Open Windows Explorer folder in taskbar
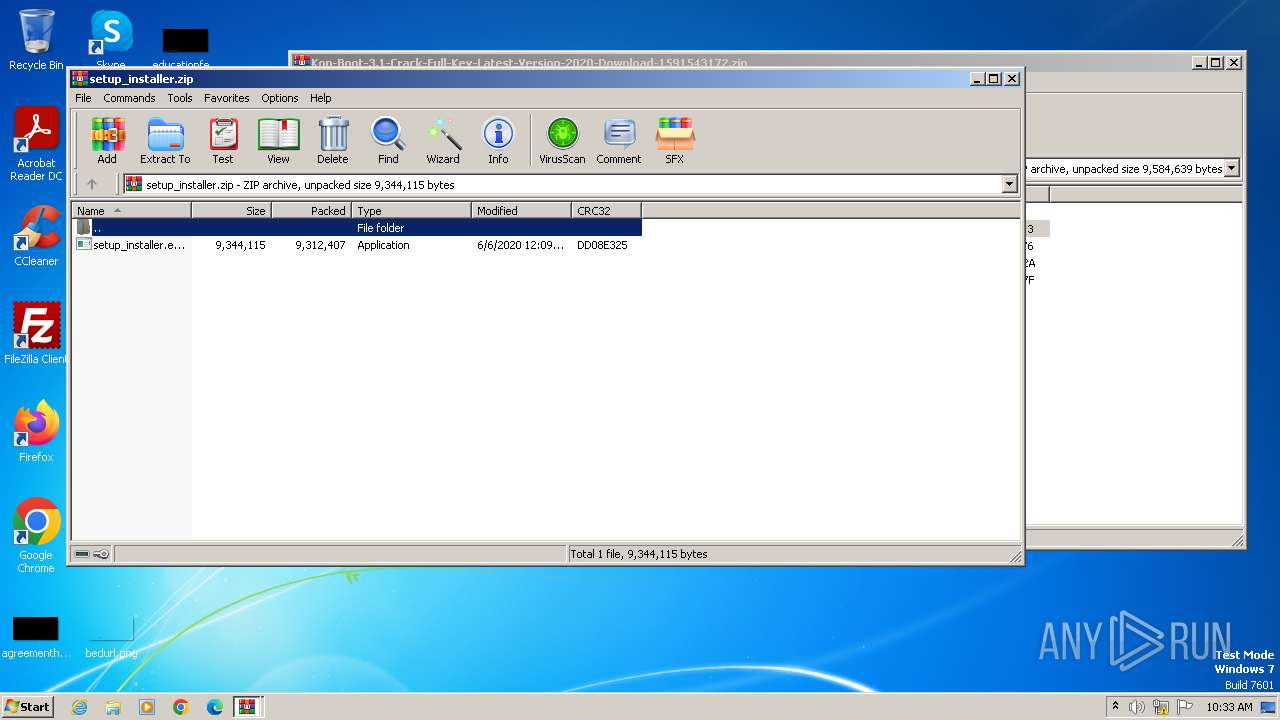The width and height of the screenshot is (1280, 720). (113, 707)
